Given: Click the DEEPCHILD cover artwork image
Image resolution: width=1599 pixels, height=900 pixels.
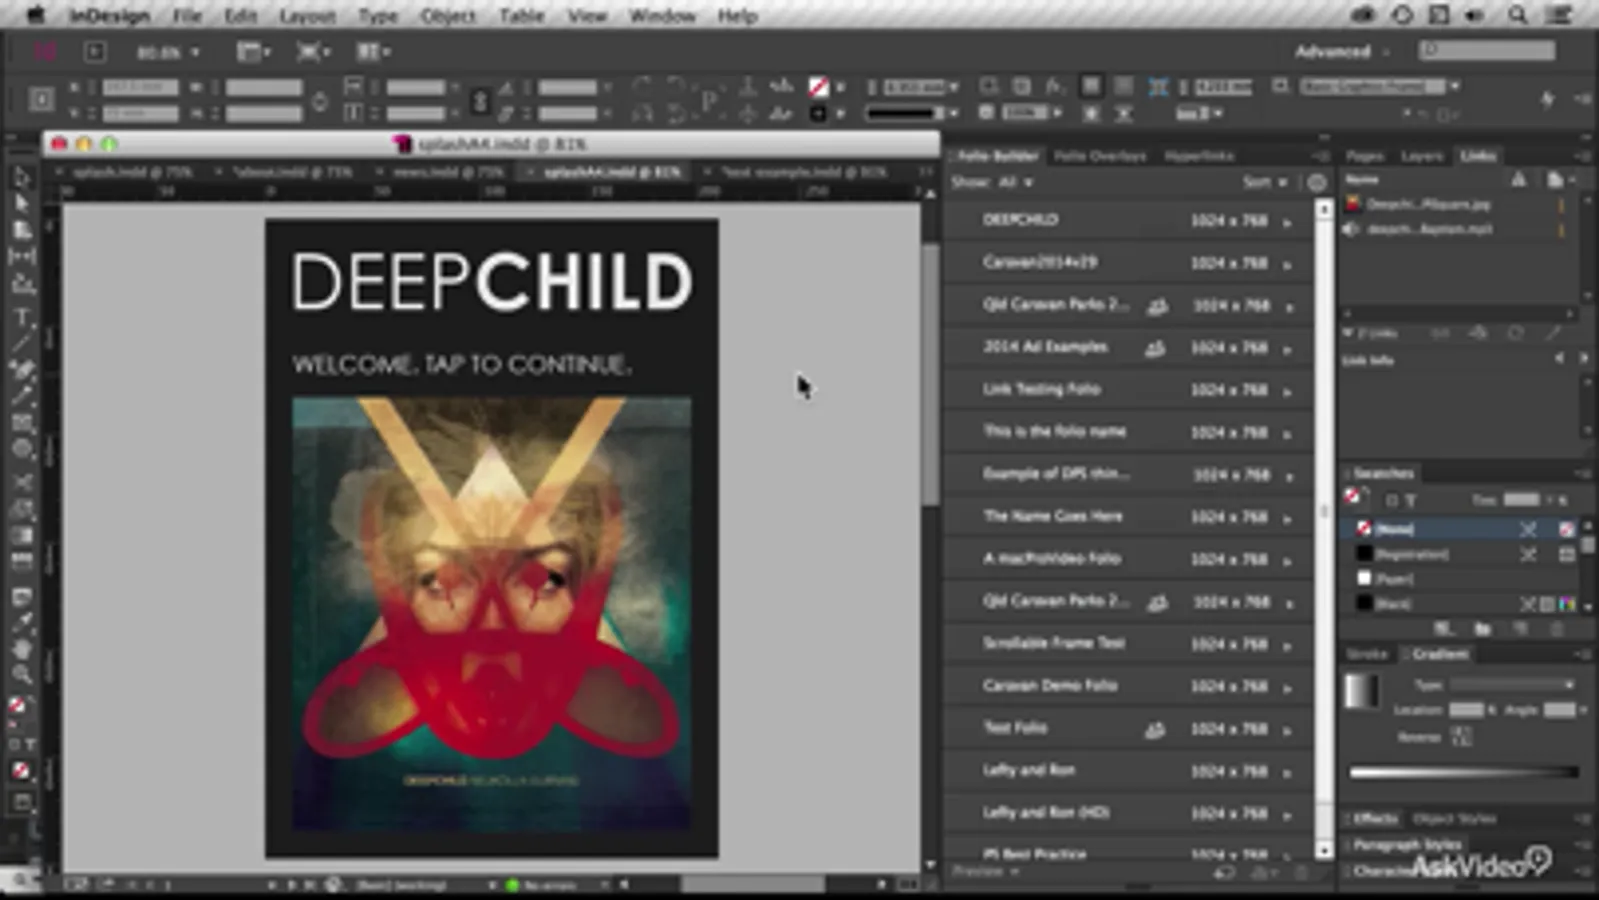Looking at the screenshot, I should tap(491, 613).
